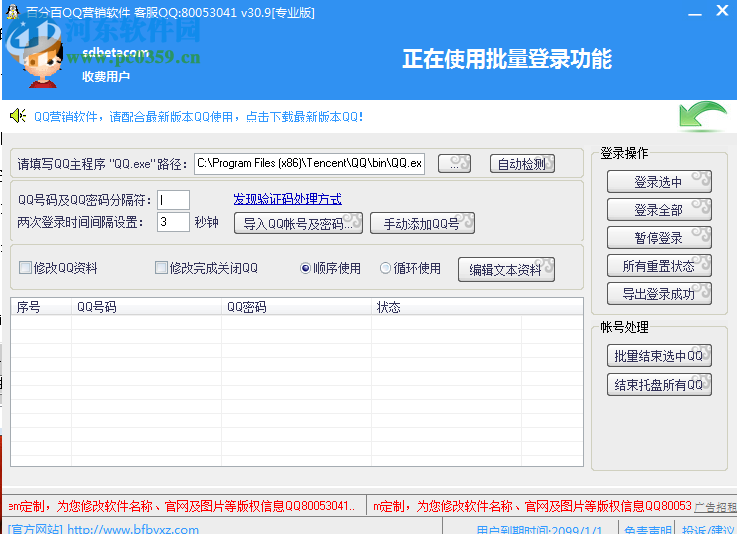Click the speaker announcement icon
737x534 pixels.
(x=18, y=116)
